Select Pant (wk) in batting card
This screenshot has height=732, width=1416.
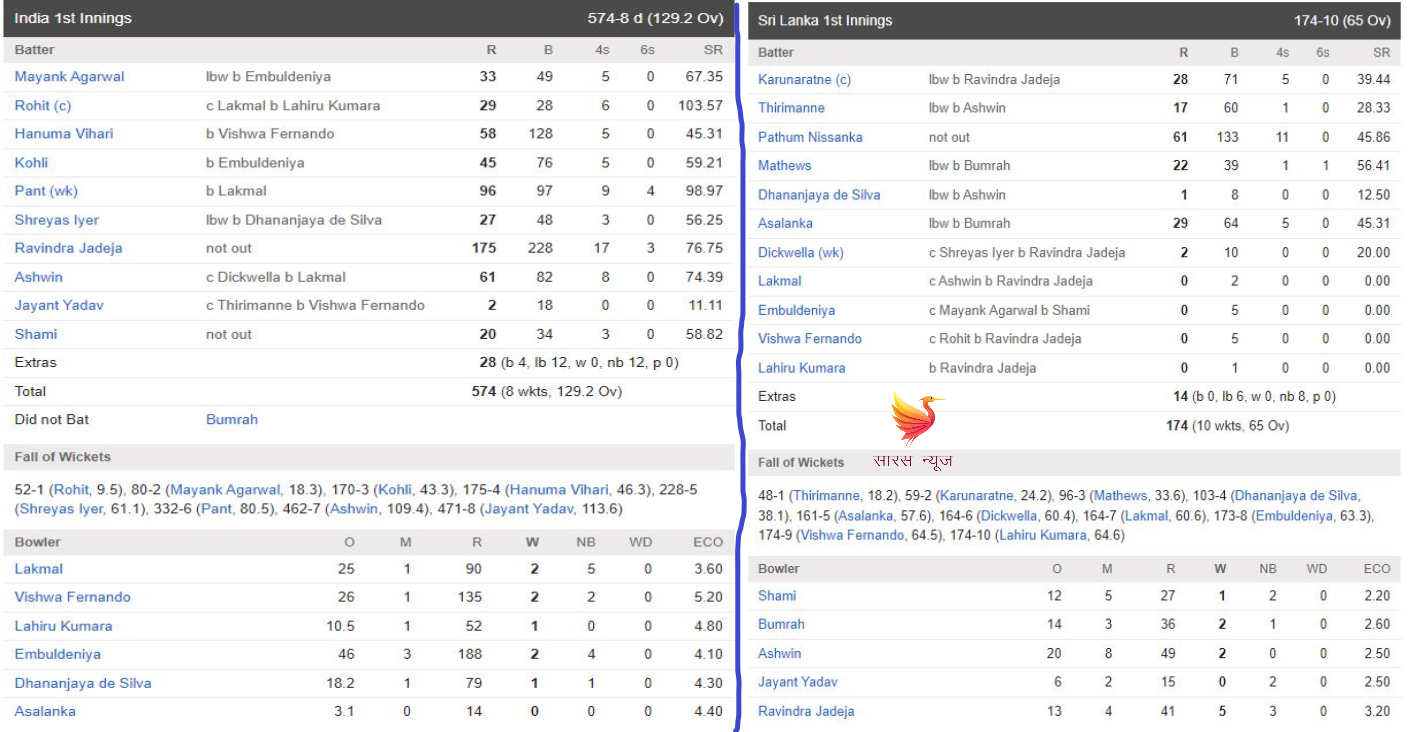coord(46,191)
